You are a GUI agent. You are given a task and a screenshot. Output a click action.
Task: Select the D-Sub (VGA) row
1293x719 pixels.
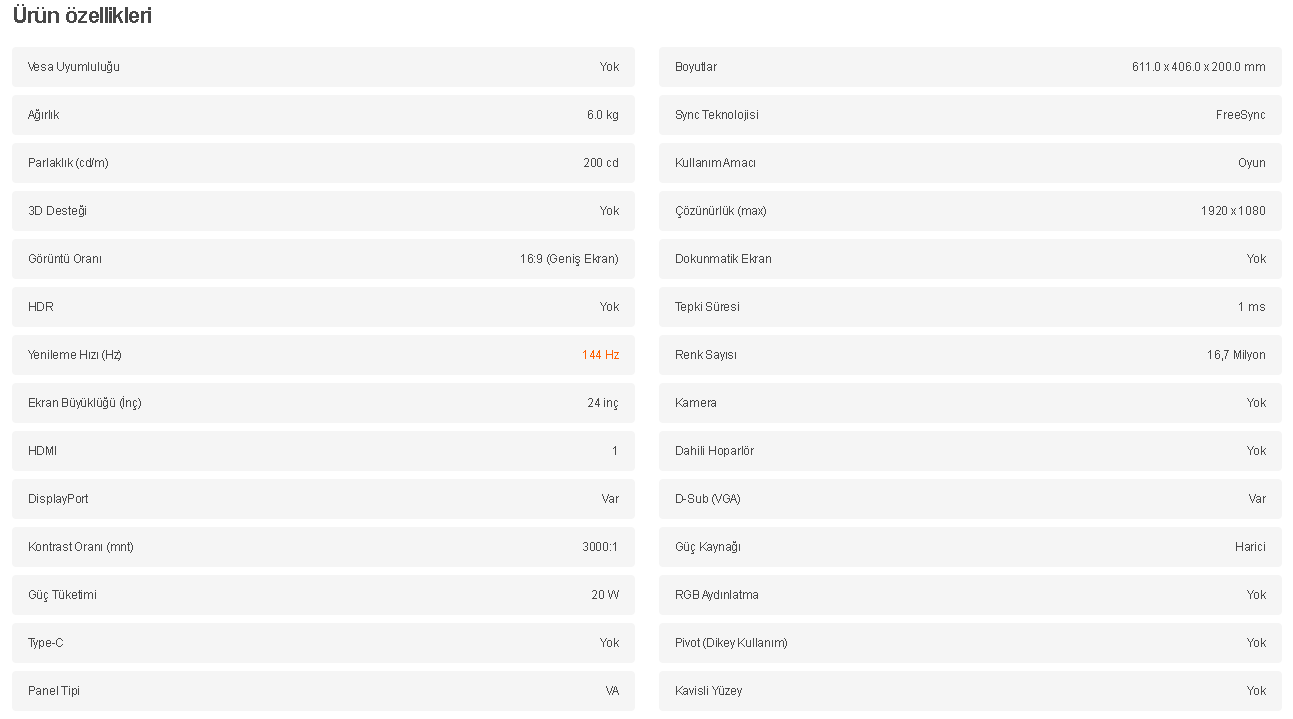click(x=970, y=499)
